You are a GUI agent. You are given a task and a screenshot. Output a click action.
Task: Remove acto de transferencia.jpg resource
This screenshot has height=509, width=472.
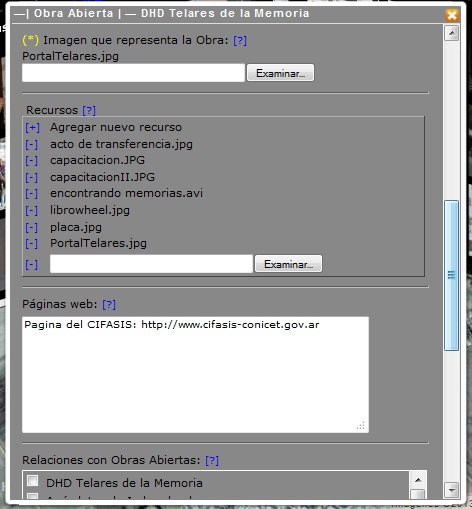point(31,144)
